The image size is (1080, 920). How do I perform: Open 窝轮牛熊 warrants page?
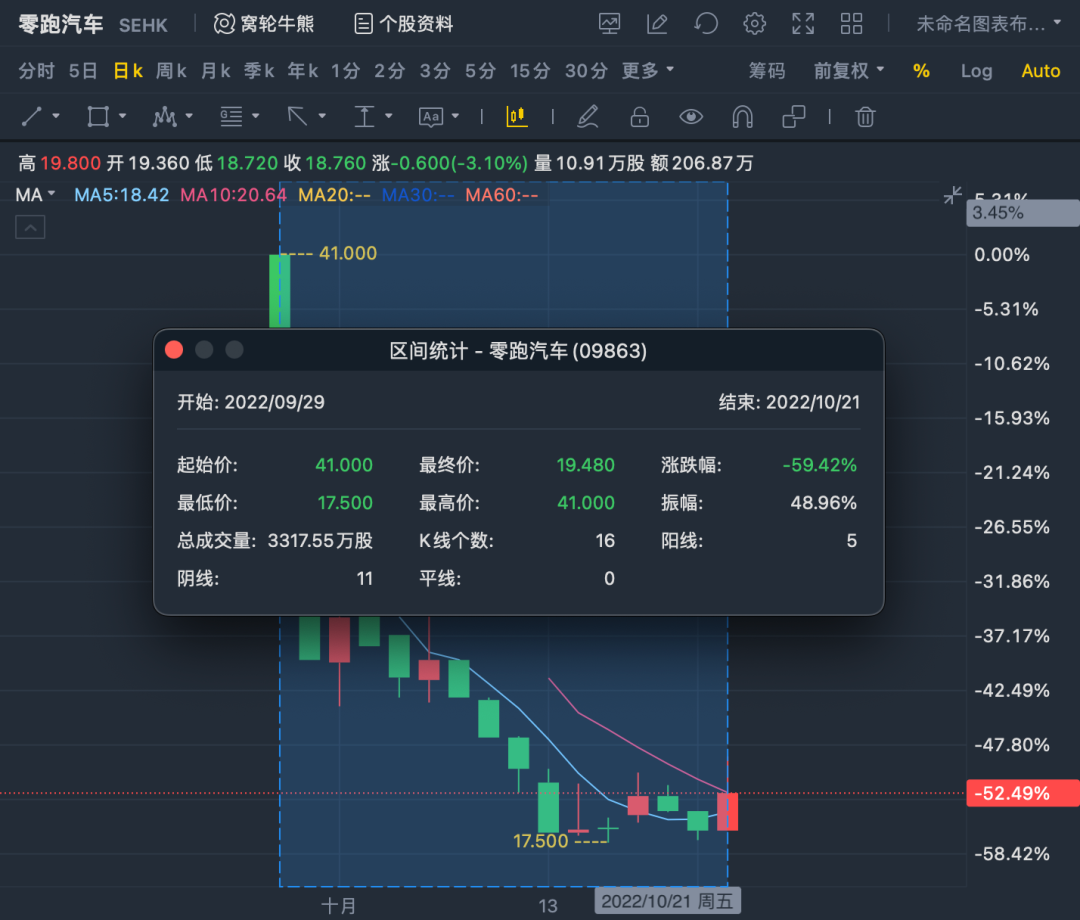point(264,24)
